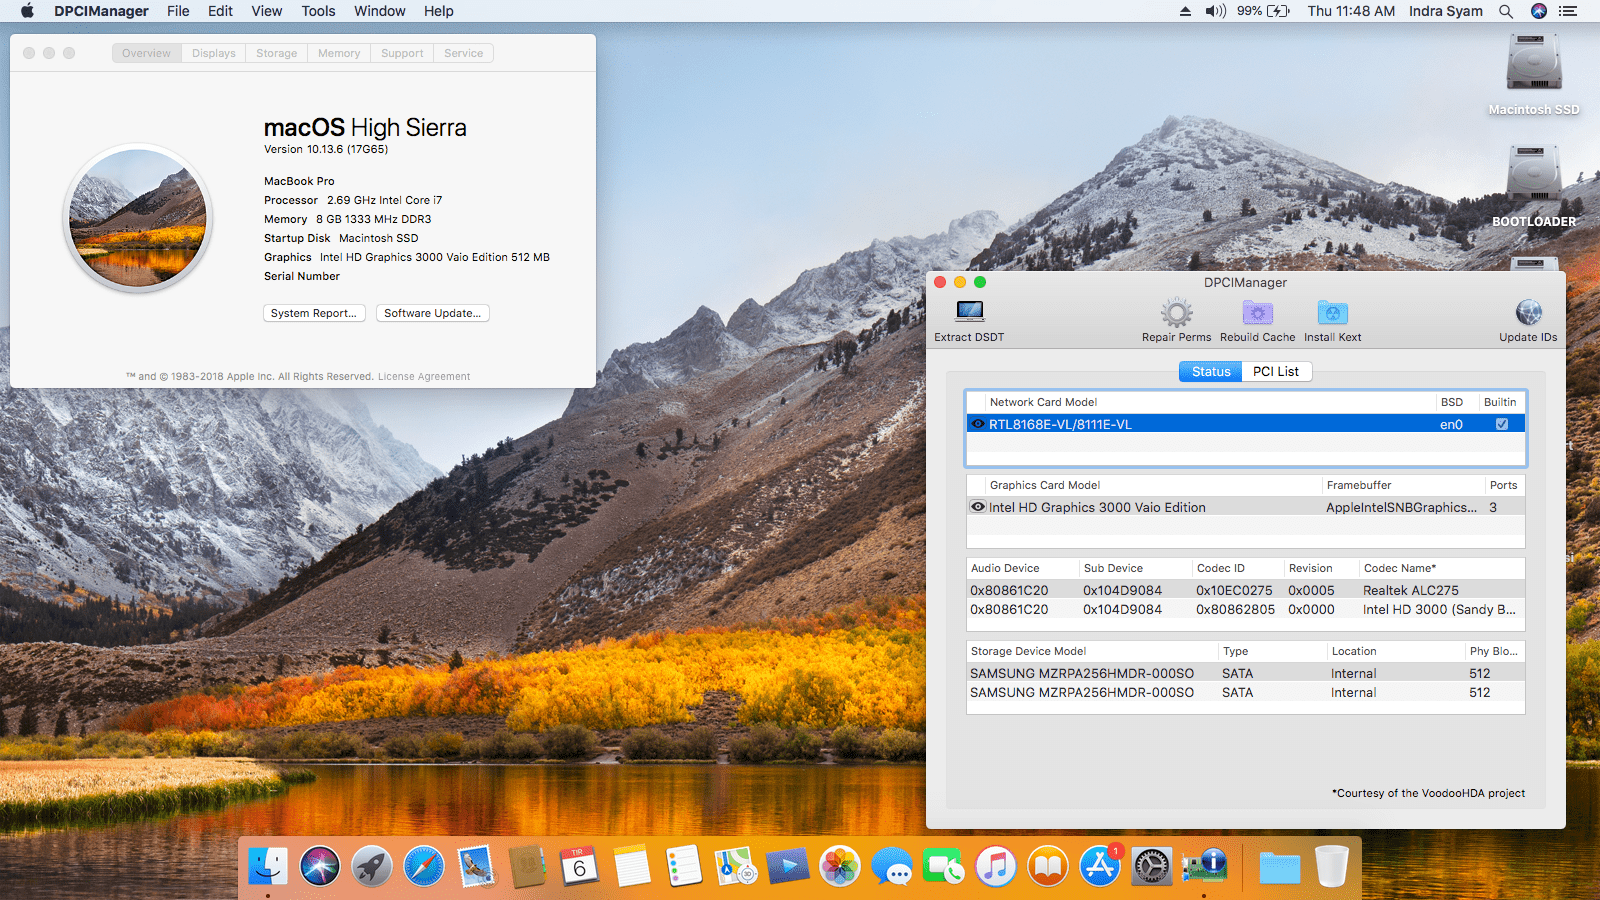Select the Install Kext tool

tap(1332, 317)
